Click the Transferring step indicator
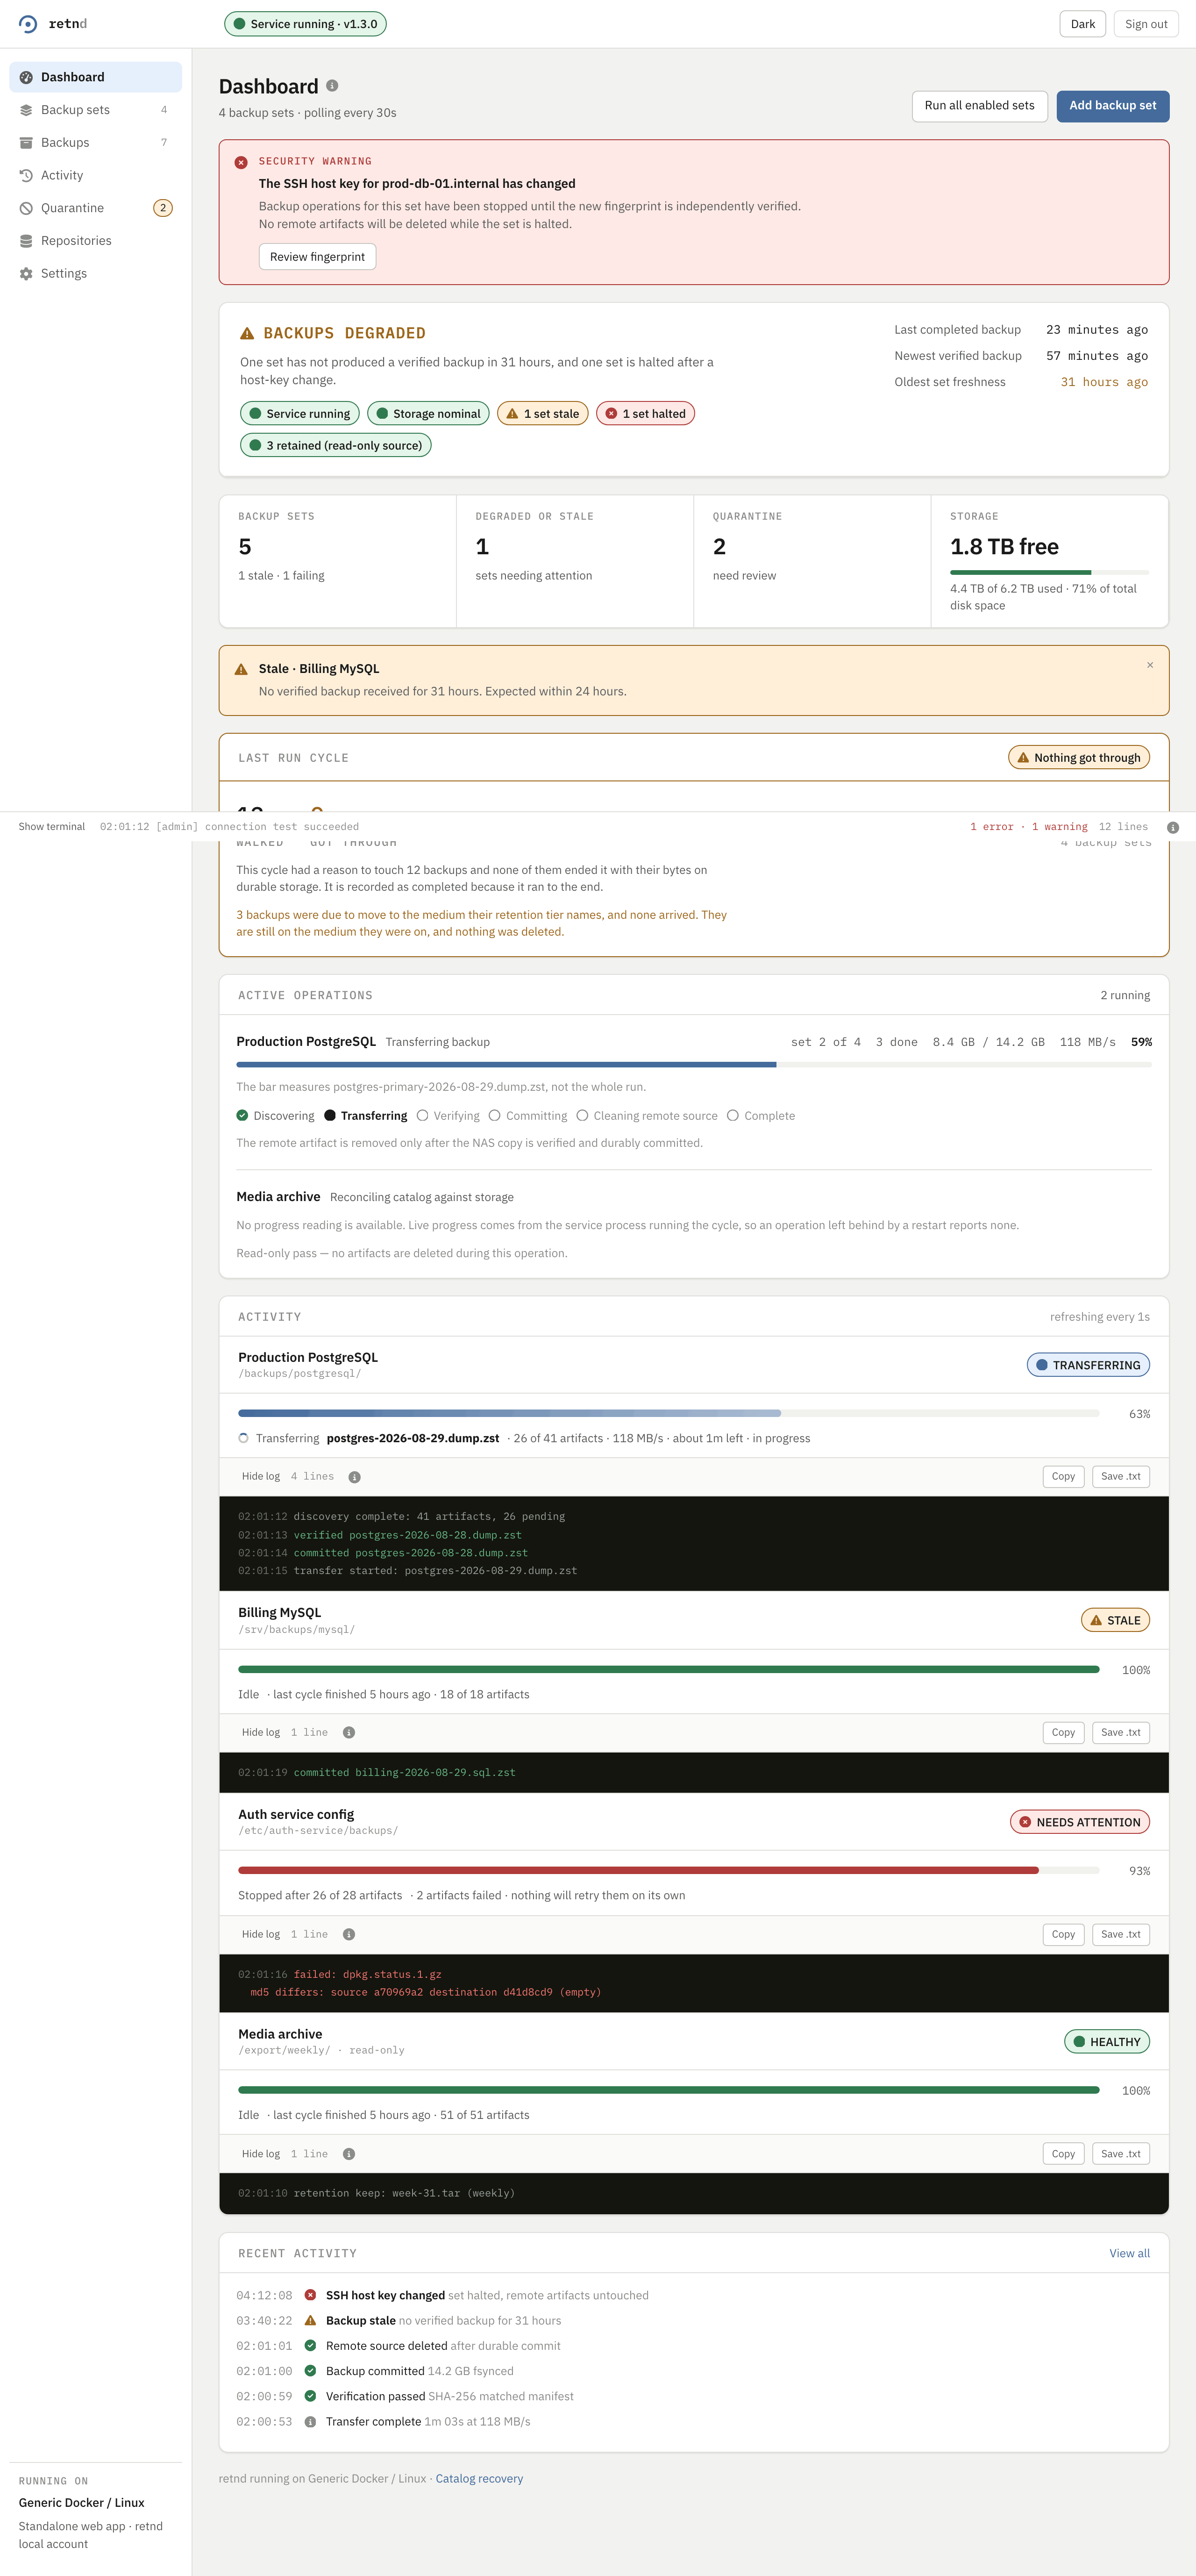1196x2576 pixels. 366,1116
